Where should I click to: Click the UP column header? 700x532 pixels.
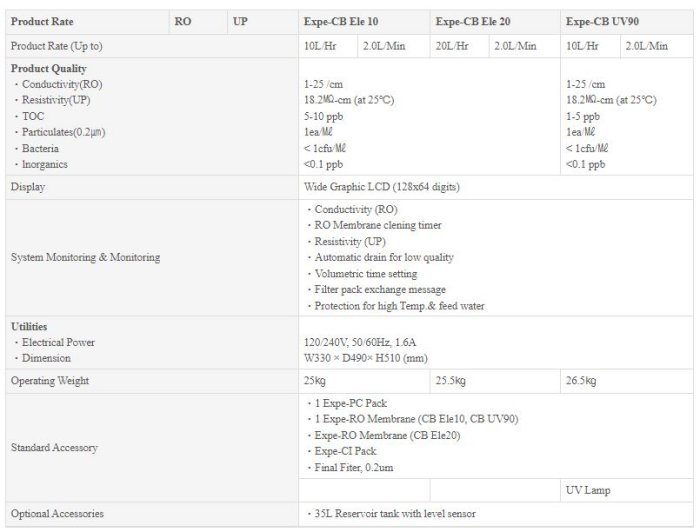241,21
